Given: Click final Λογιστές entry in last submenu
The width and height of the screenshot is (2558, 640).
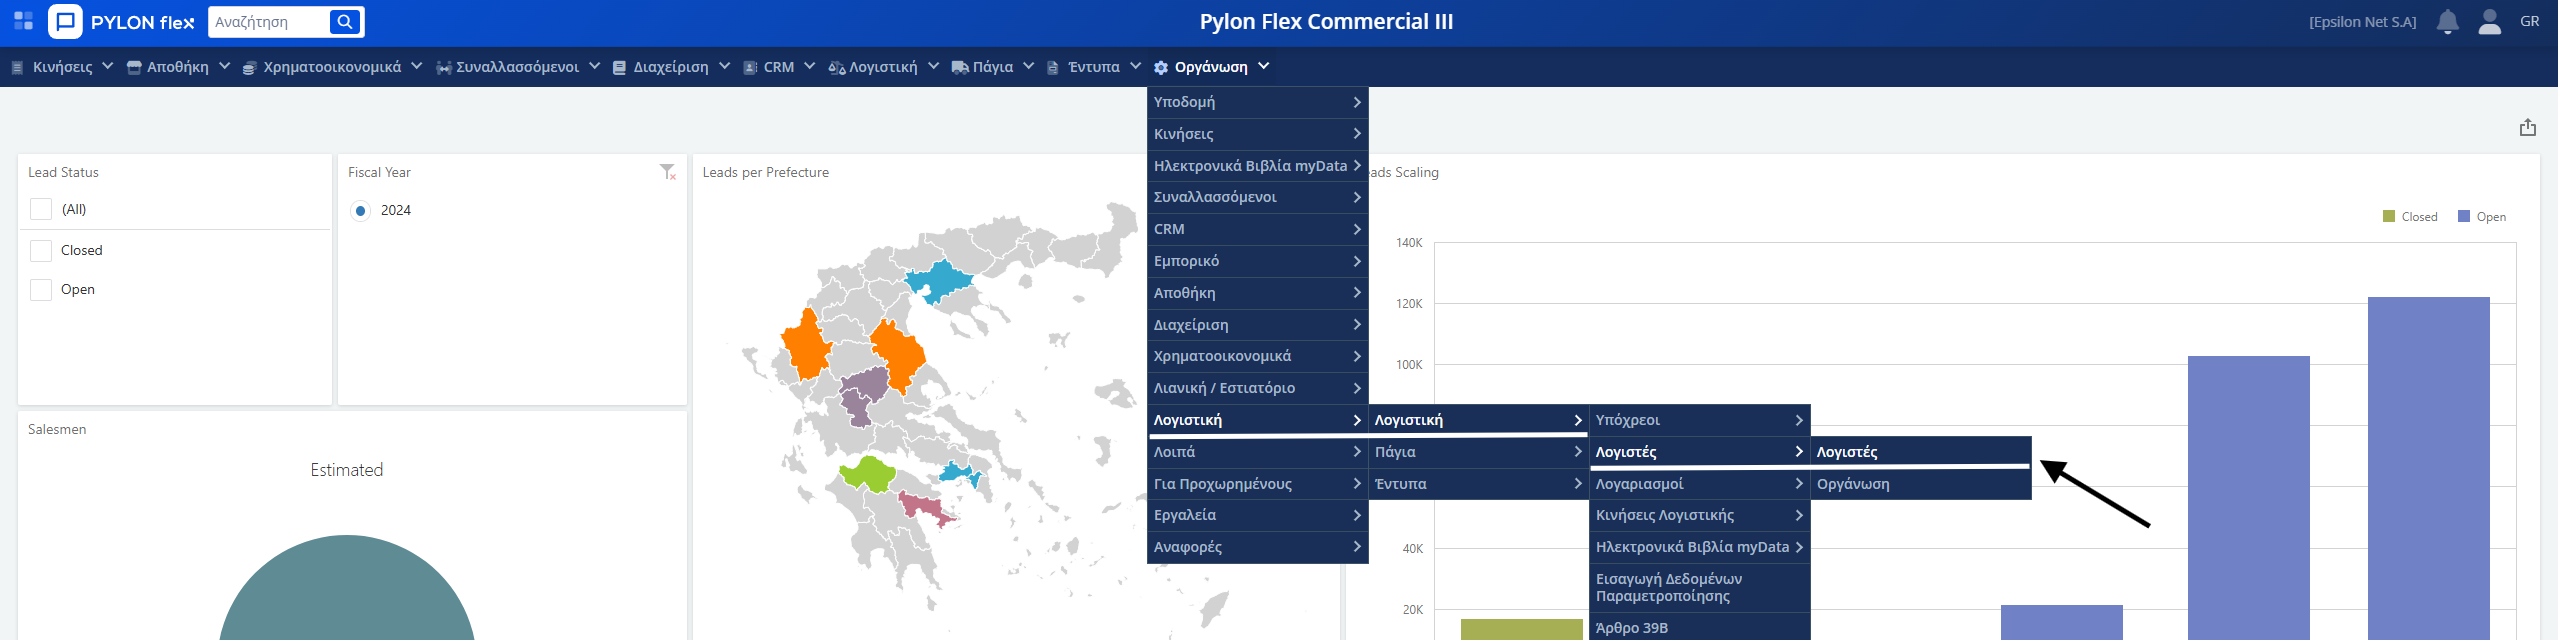Looking at the screenshot, I should pyautogui.click(x=1921, y=452).
